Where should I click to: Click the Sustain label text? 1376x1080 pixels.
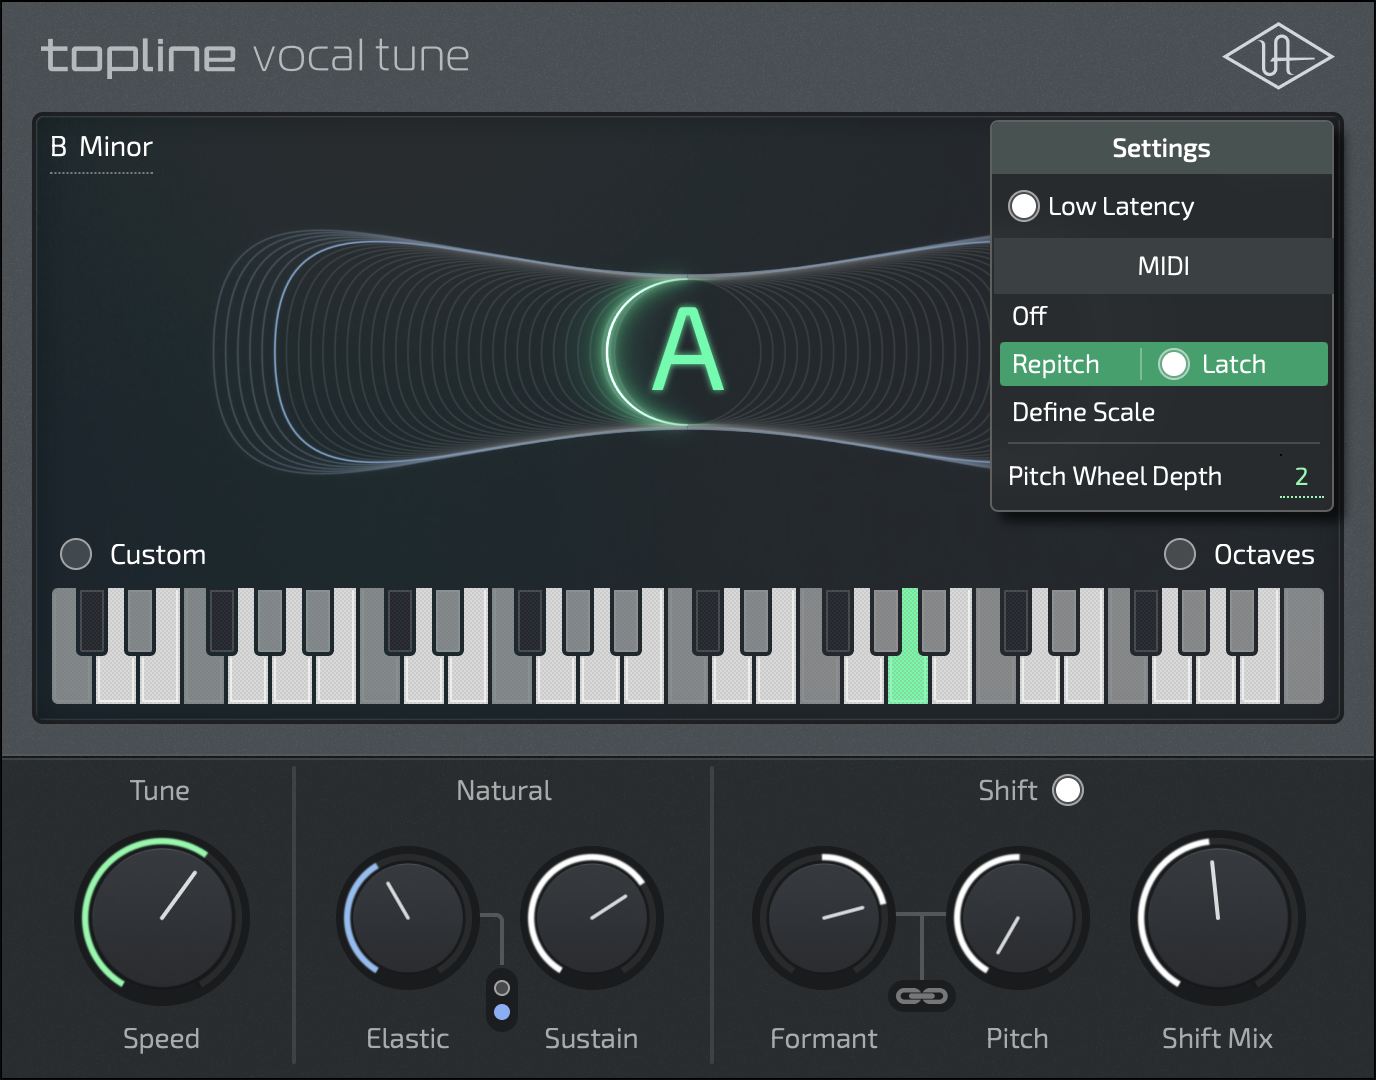pyautogui.click(x=591, y=1038)
